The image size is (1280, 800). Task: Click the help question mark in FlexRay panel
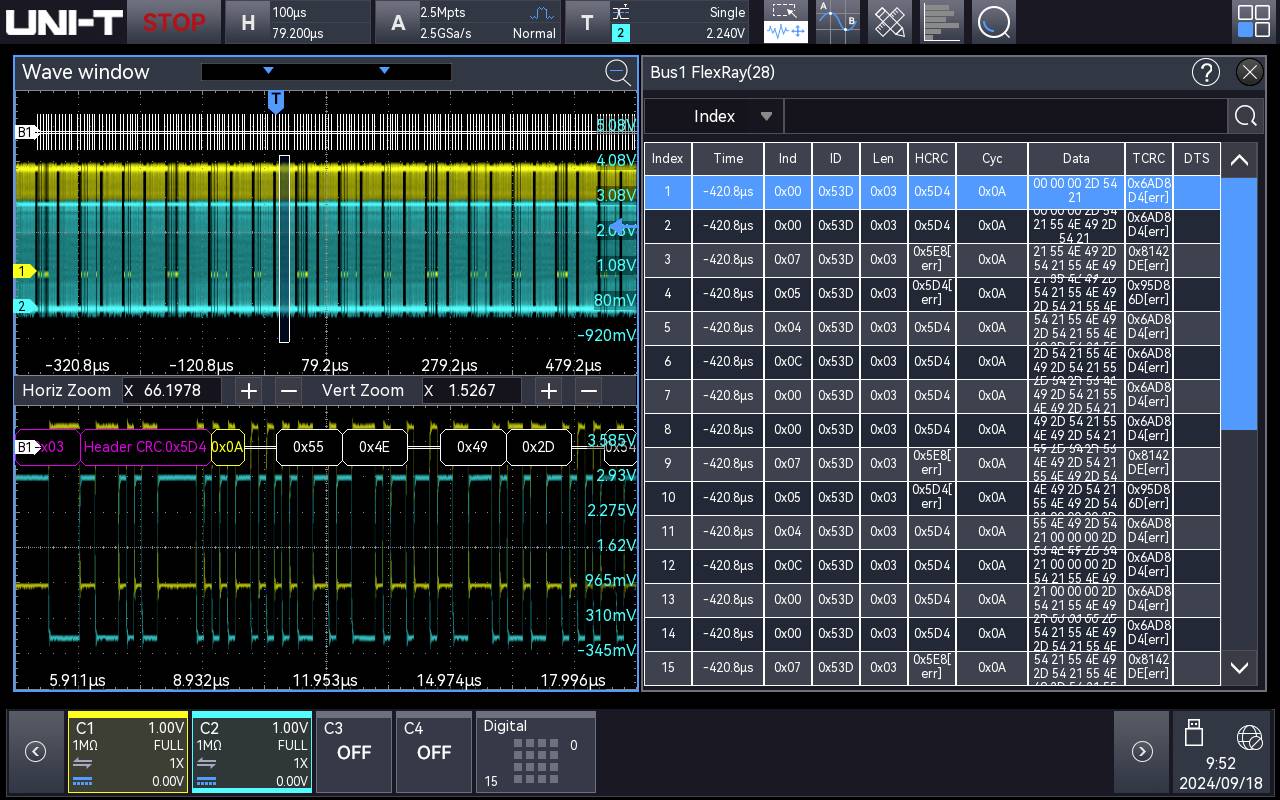(x=1206, y=72)
